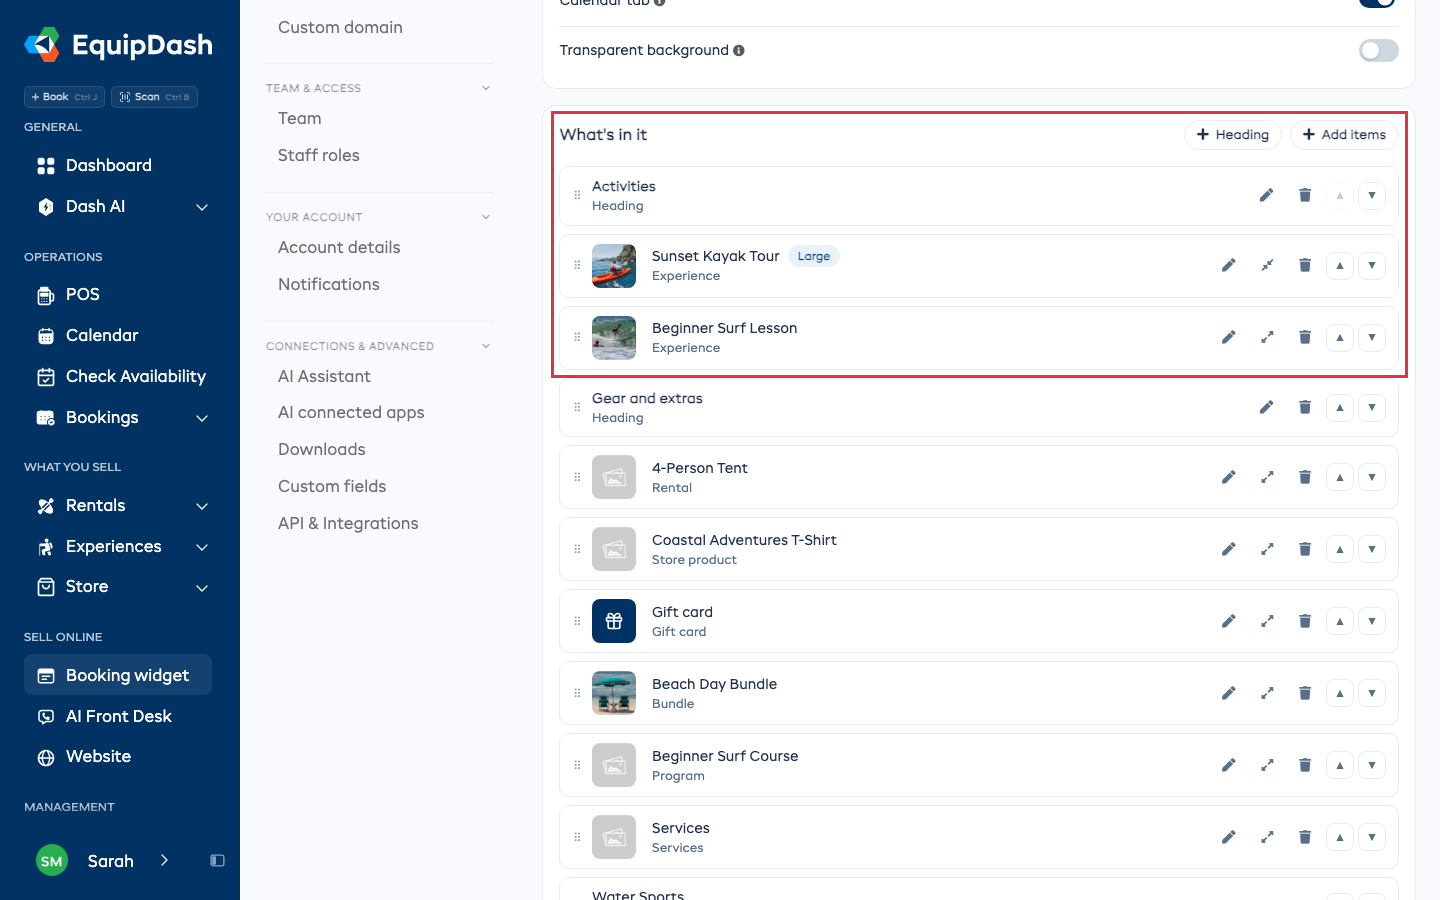
Task: Expand the Dash AI submenu
Action: pyautogui.click(x=202, y=207)
